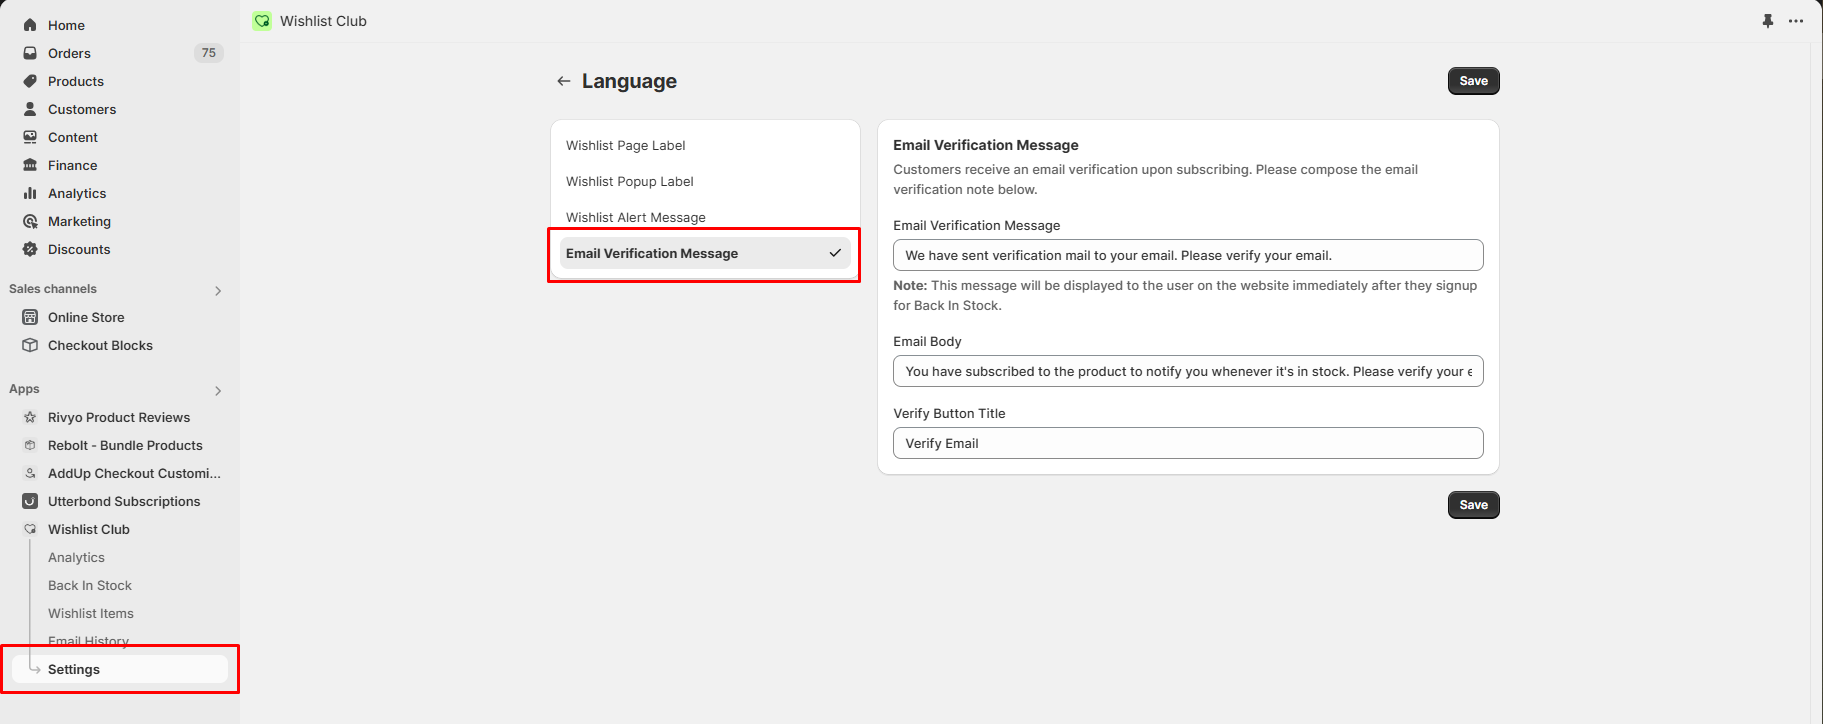The image size is (1823, 724).
Task: Click the AddUp Checkout Customizer icon
Action: [x=30, y=473]
